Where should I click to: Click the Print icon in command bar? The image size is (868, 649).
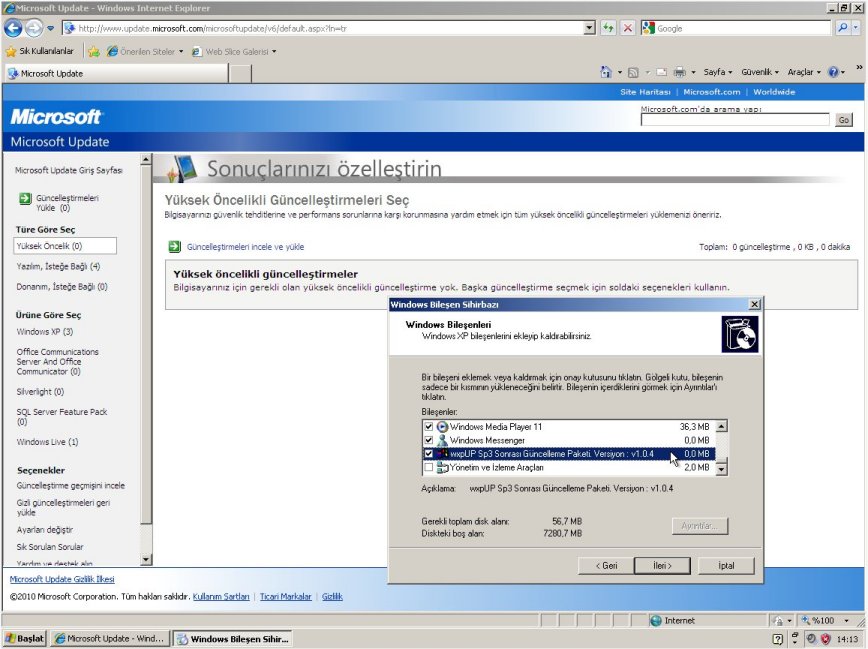tap(679, 73)
